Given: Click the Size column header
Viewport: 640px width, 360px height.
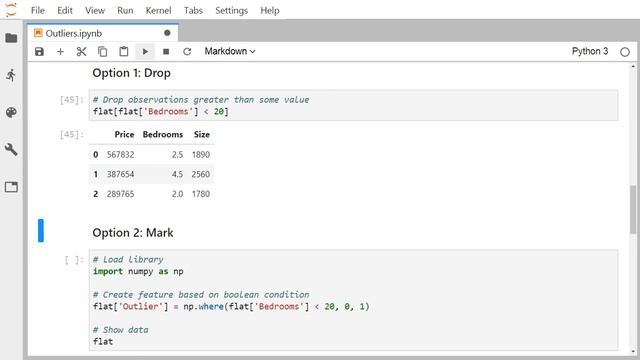Looking at the screenshot, I should coord(202,134).
